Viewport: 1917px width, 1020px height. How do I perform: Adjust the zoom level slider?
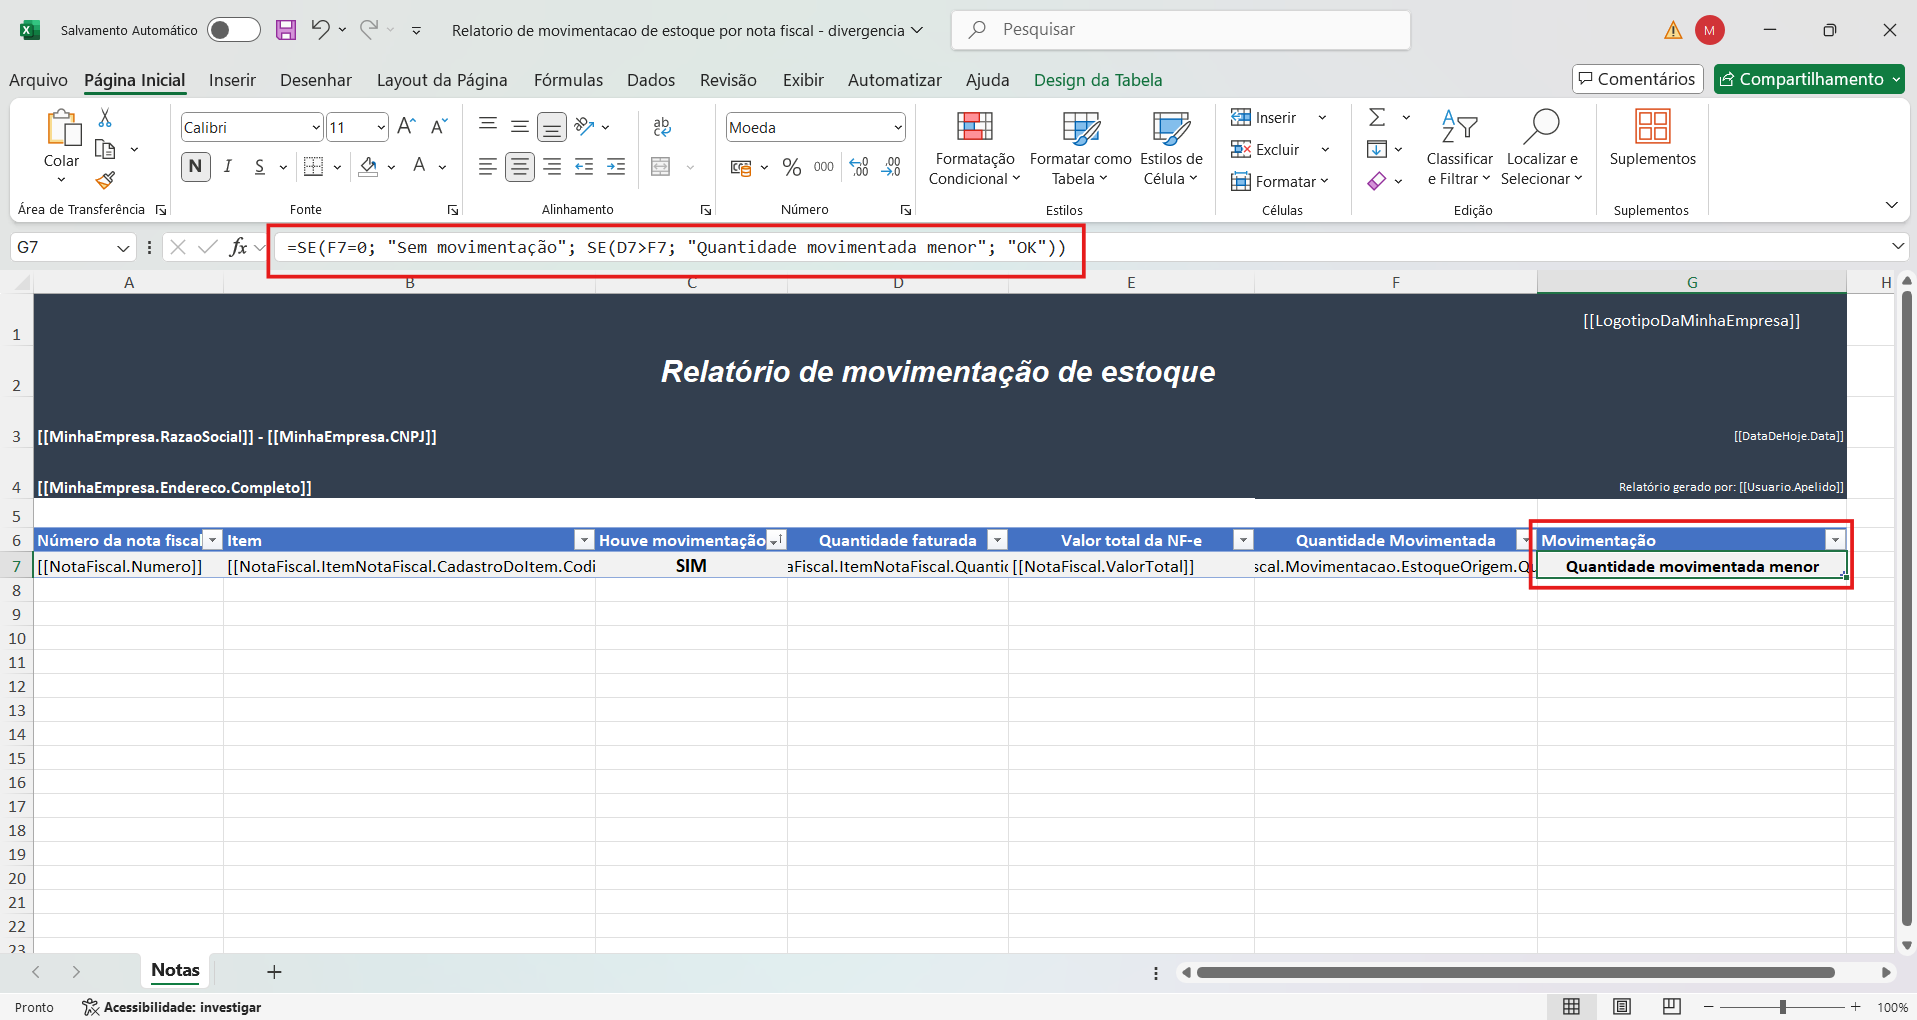tap(1782, 1007)
